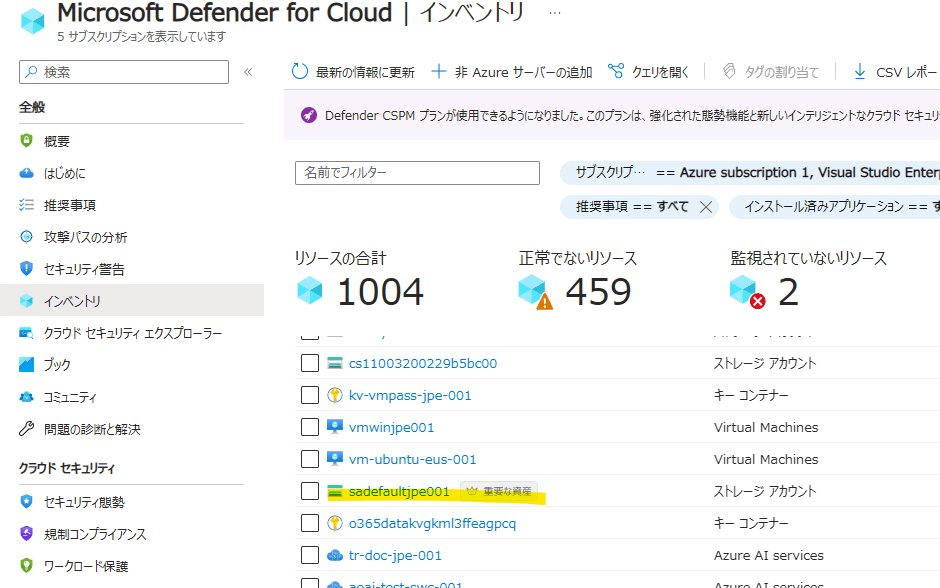Screen dimensions: 940x588
Task: Remove the 推奨事項 == すべて filter with X
Action: (706, 207)
